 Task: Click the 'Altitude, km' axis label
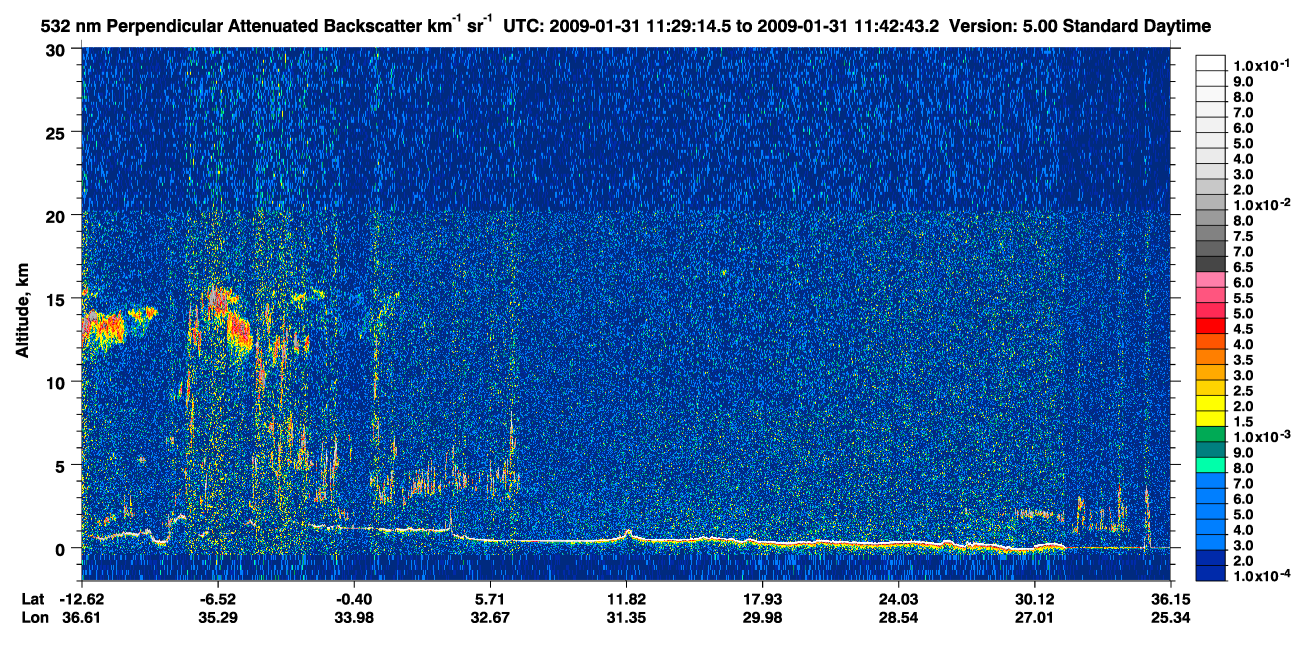(x=22, y=311)
